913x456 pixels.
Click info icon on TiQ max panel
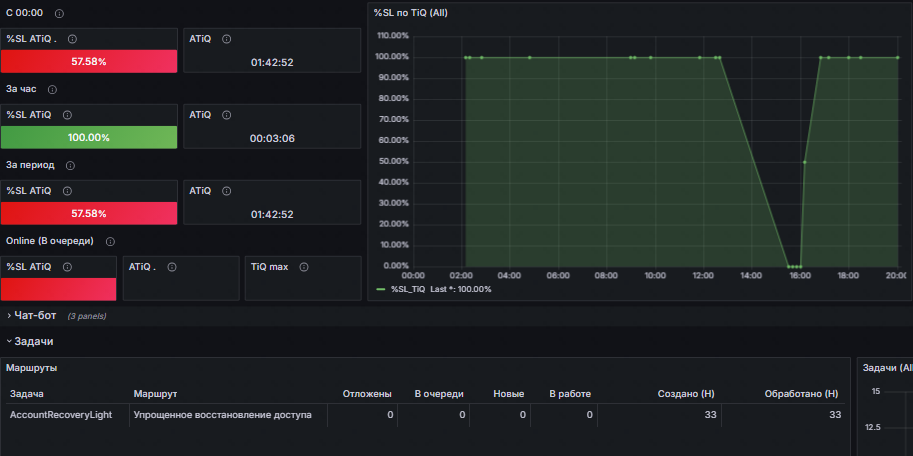pos(303,267)
